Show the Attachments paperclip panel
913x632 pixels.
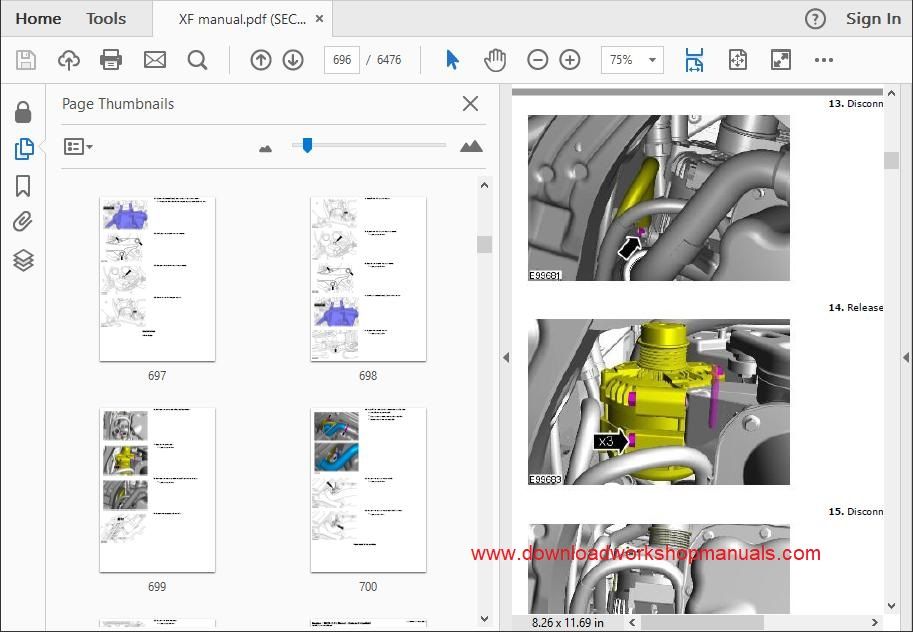pyautogui.click(x=23, y=222)
